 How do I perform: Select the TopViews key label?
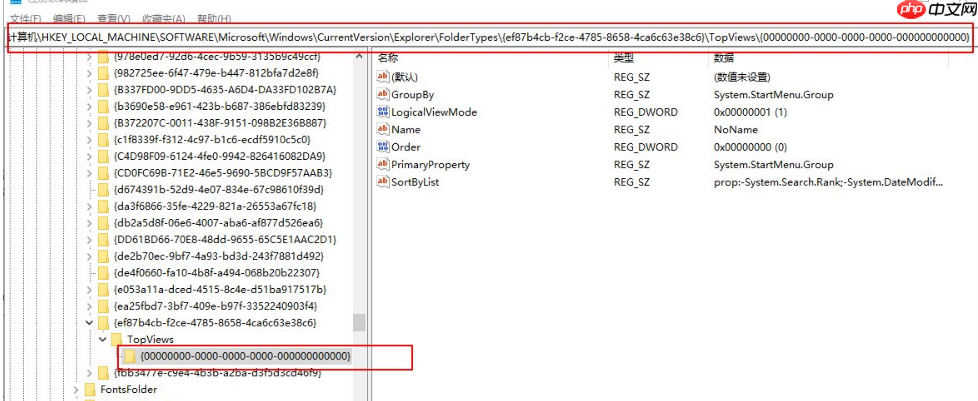150,339
